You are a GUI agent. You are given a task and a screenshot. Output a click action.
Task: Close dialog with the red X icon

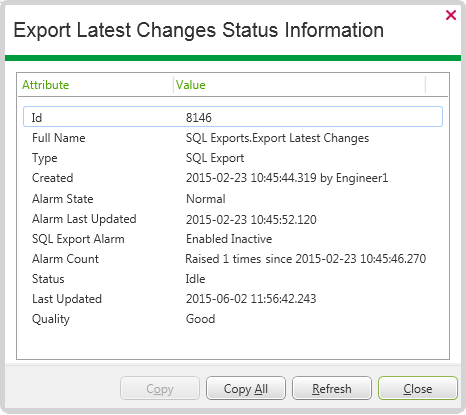coord(451,15)
